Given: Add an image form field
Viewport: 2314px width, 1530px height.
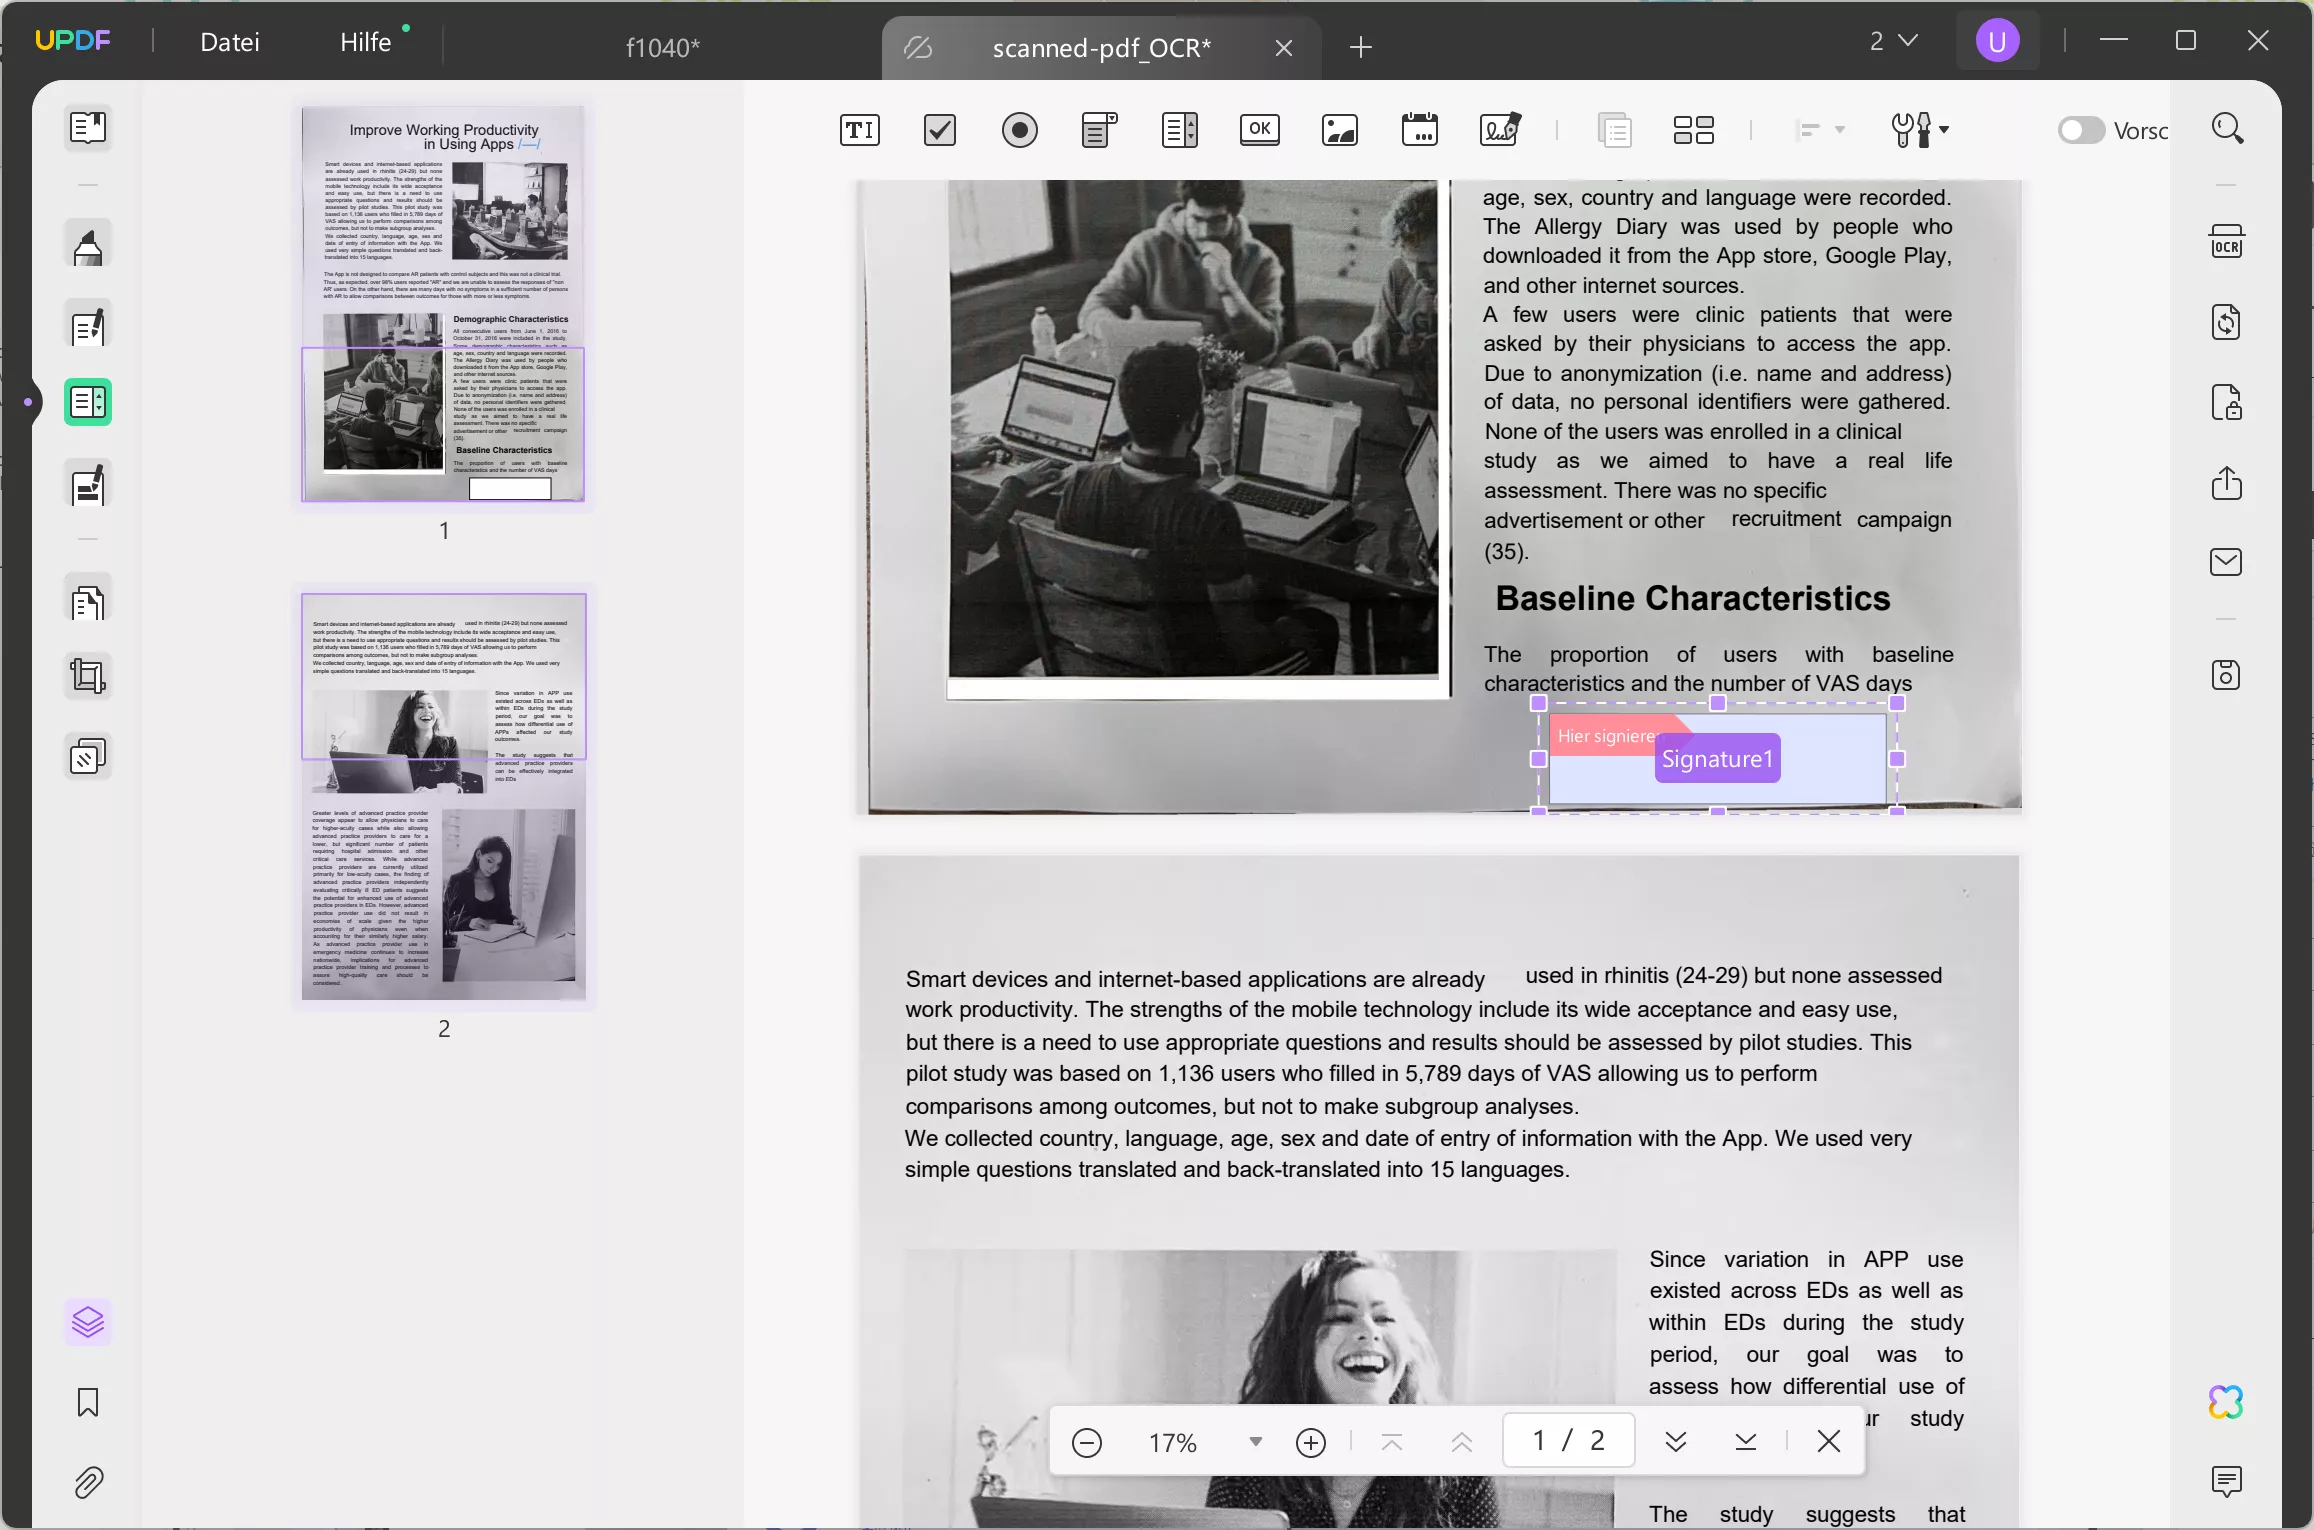Looking at the screenshot, I should (1339, 130).
